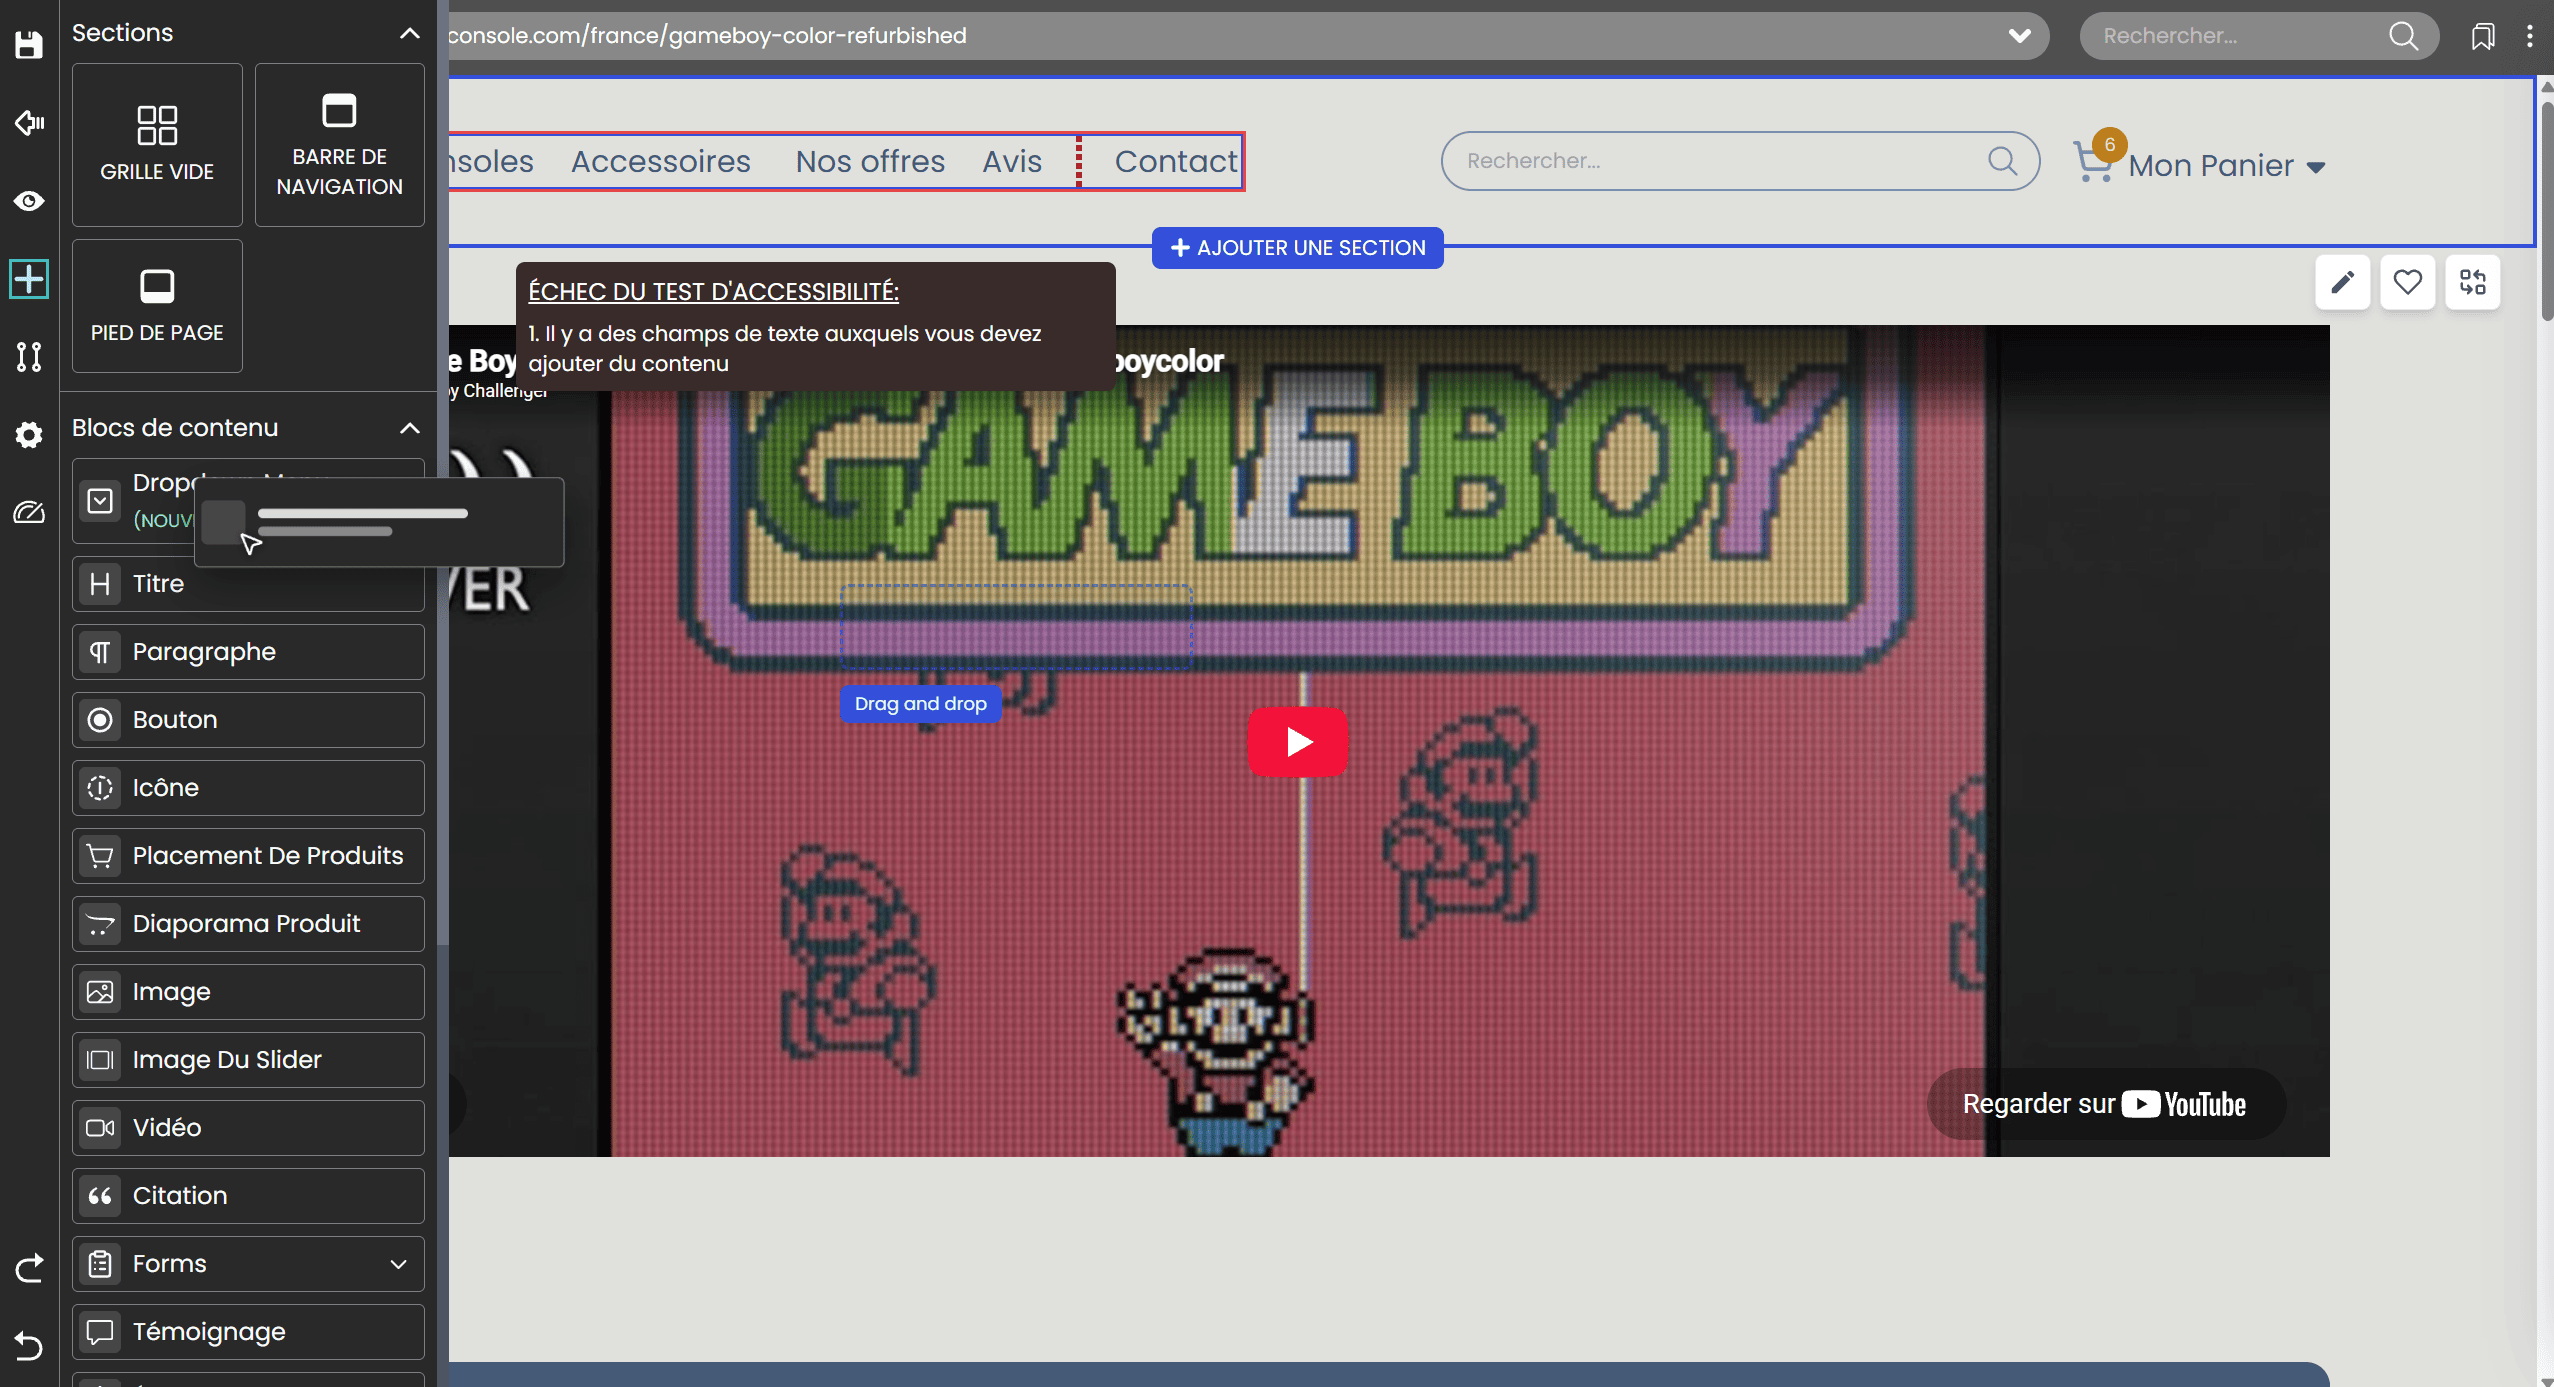Click the Ajouter une section button

point(1297,248)
